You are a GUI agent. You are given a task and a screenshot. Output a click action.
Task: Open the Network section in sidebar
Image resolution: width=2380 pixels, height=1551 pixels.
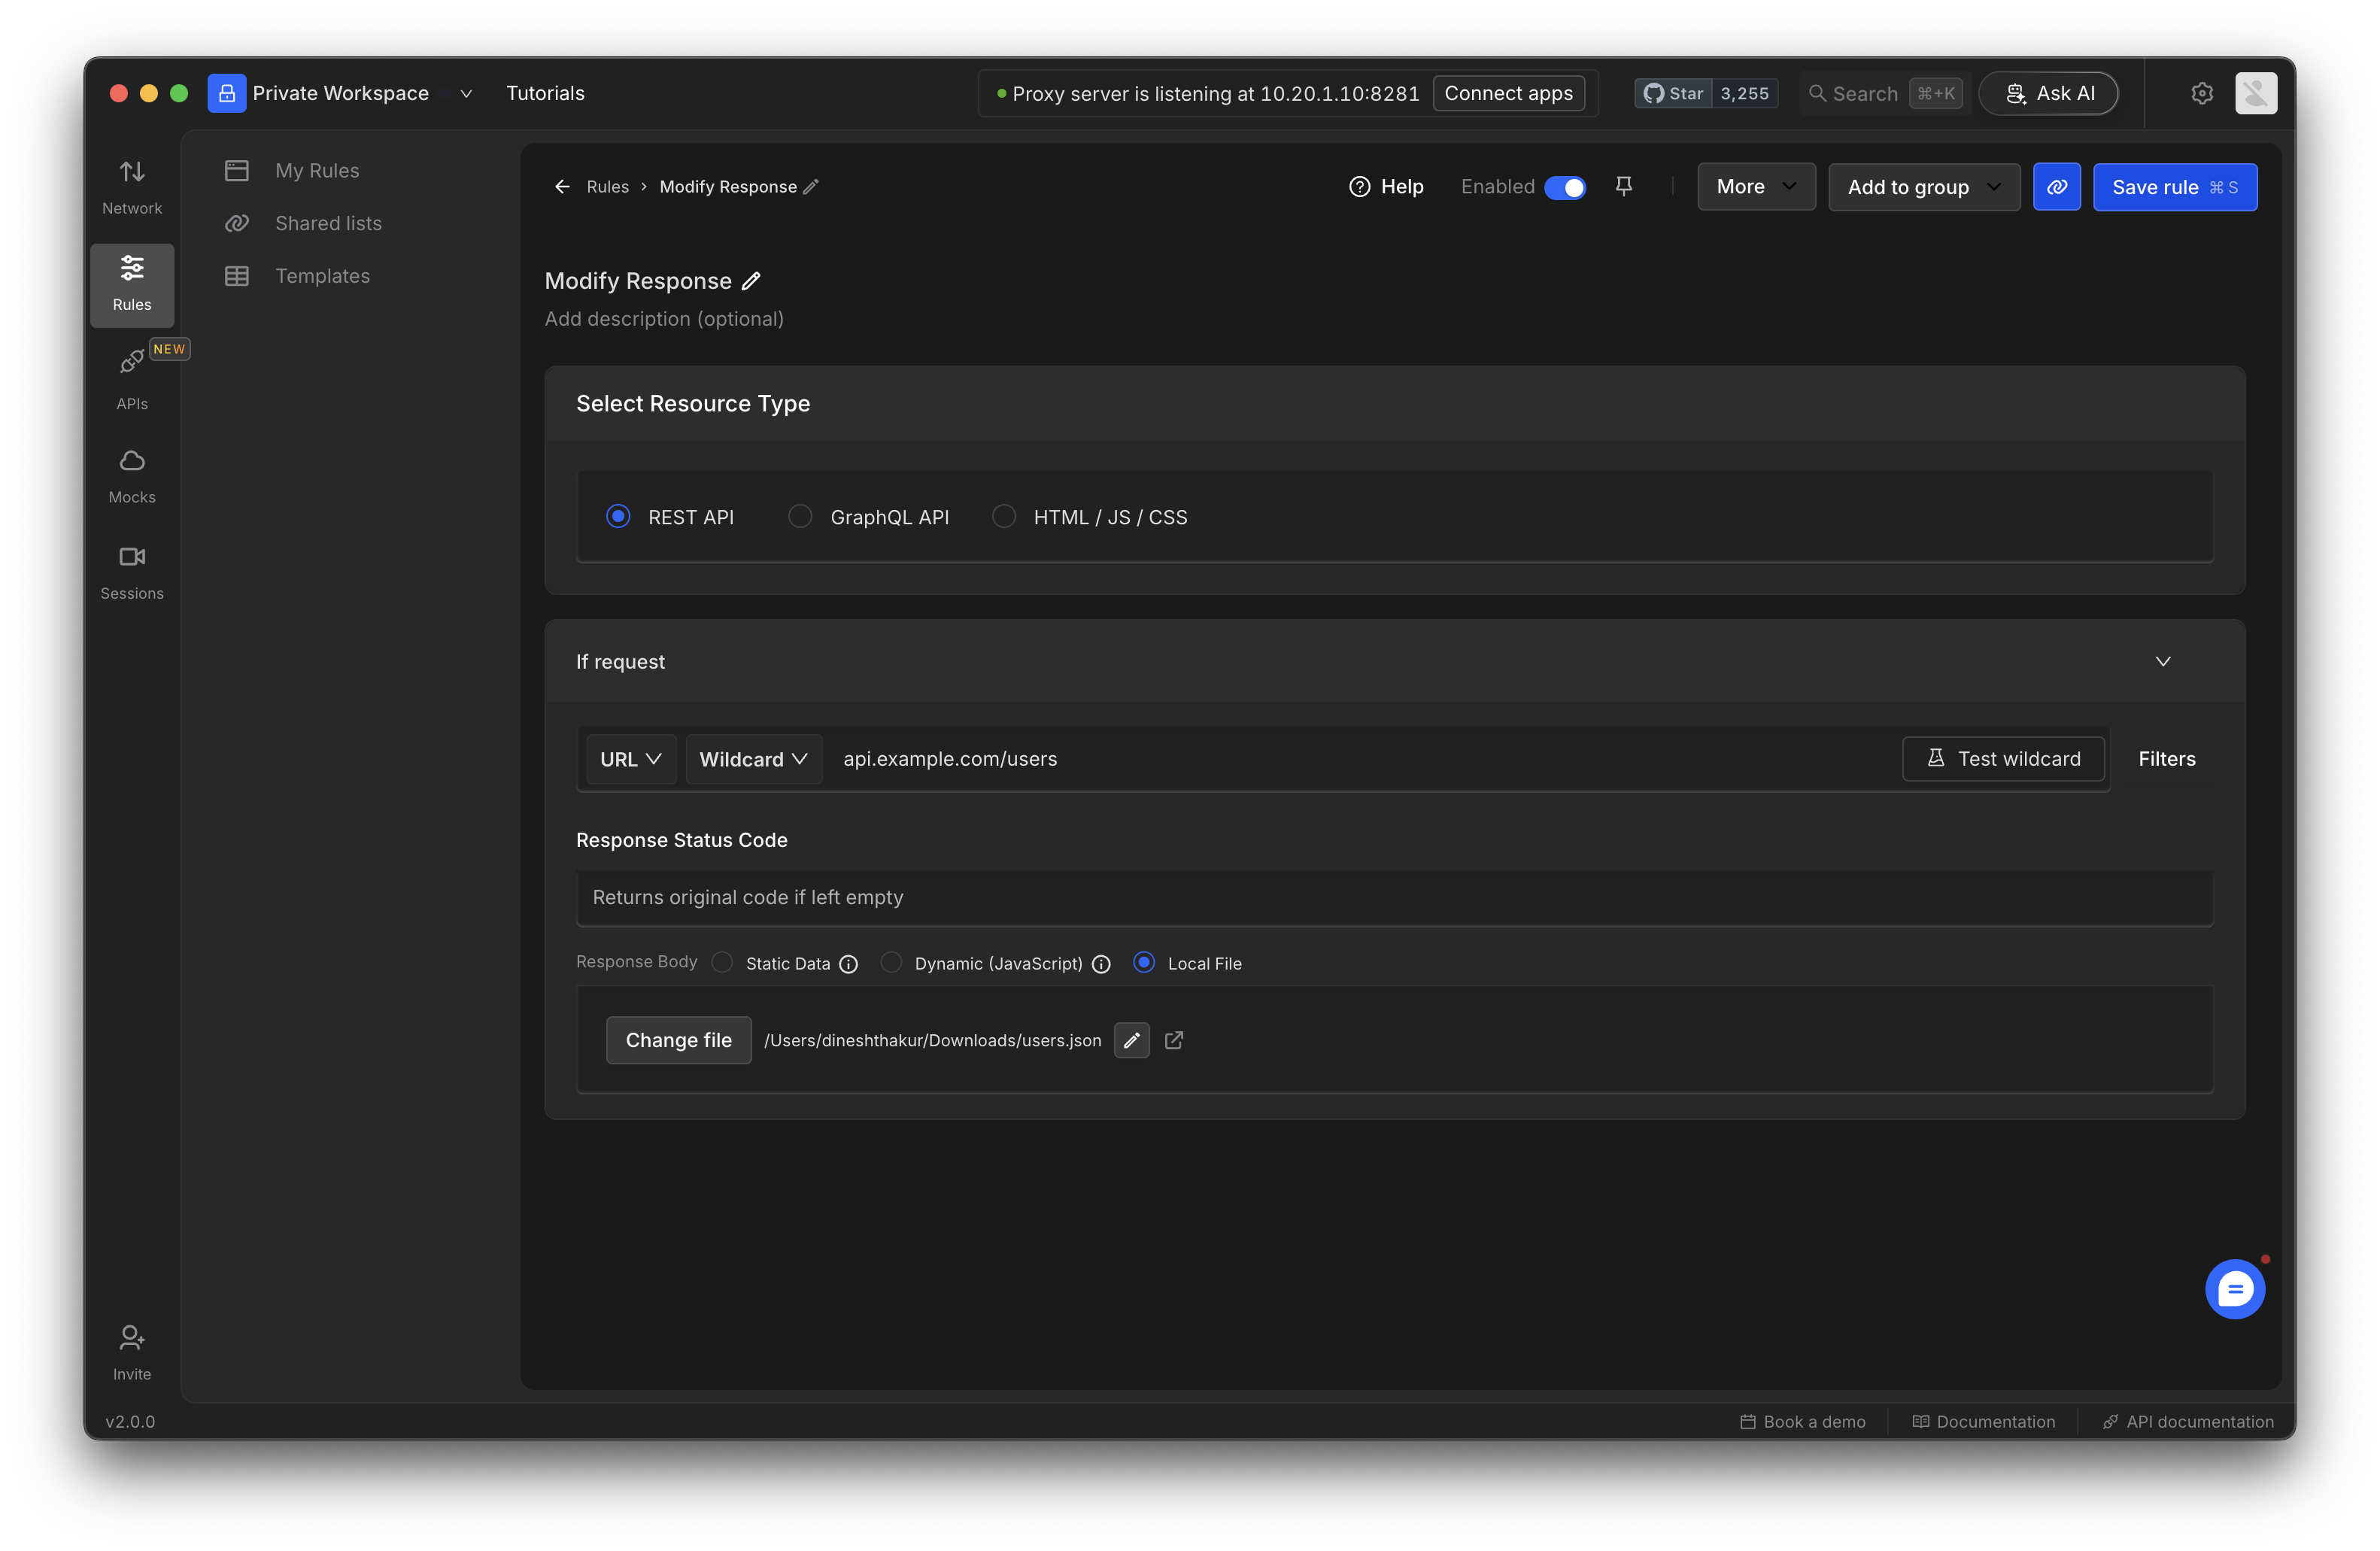(x=132, y=187)
